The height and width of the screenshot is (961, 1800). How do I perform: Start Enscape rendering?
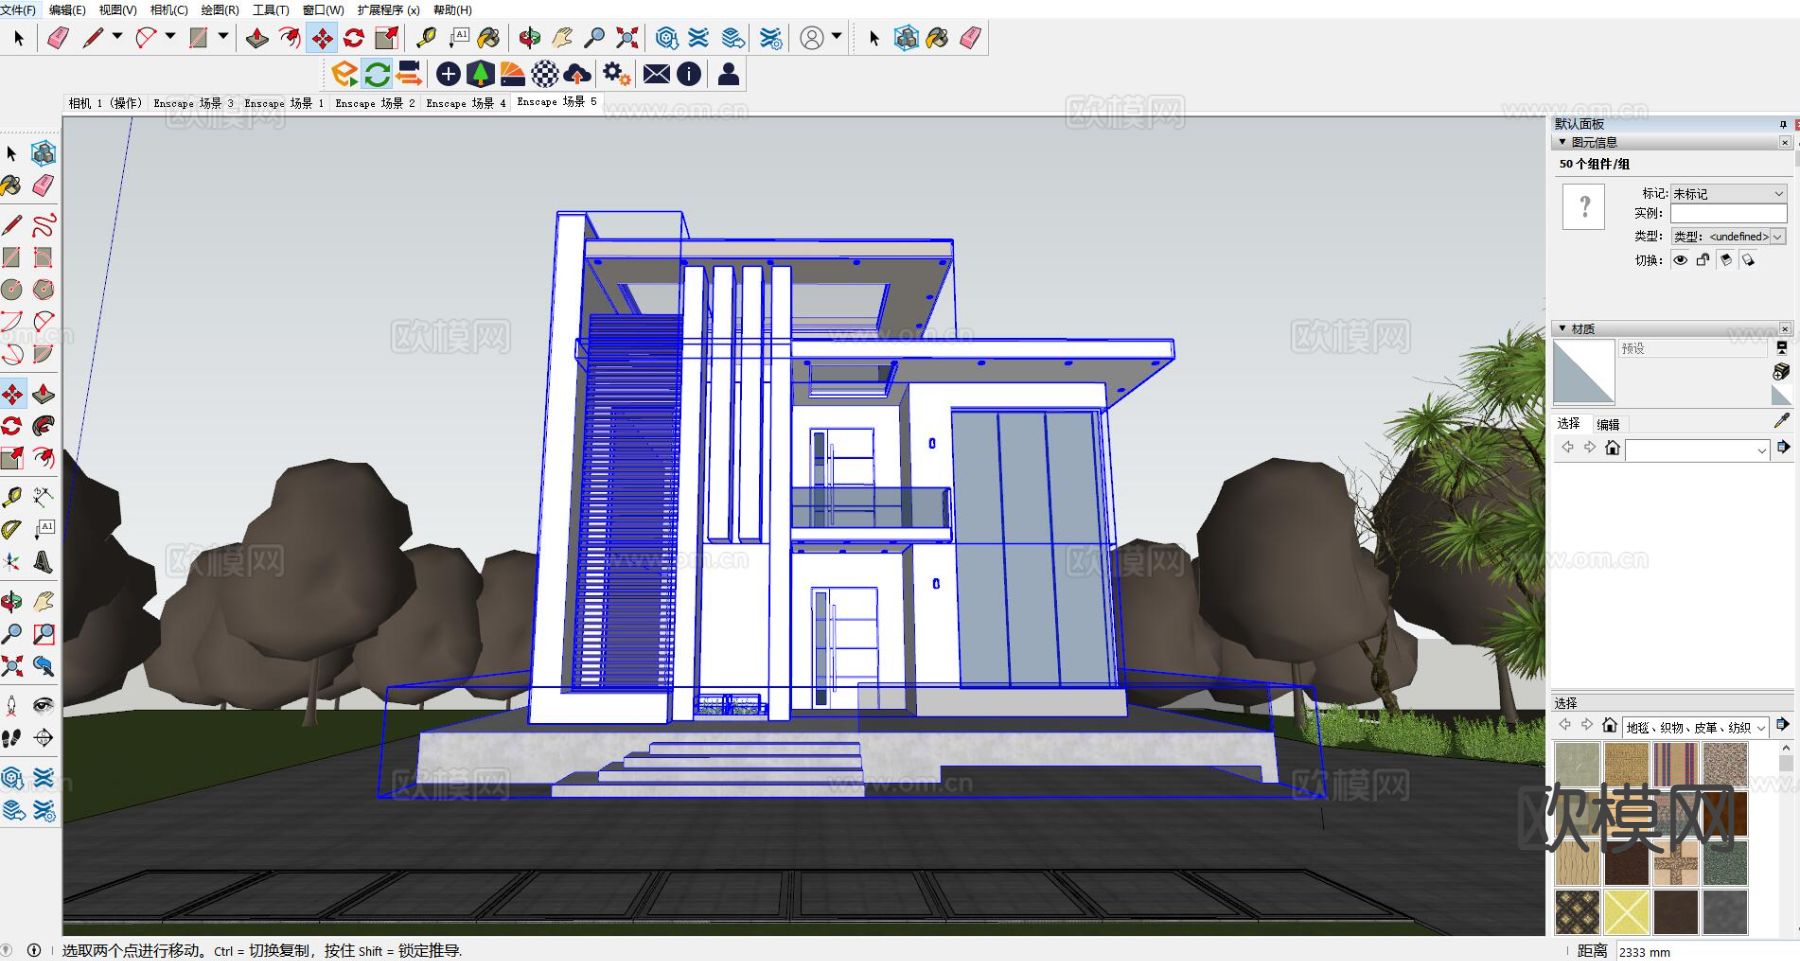pyautogui.click(x=345, y=73)
